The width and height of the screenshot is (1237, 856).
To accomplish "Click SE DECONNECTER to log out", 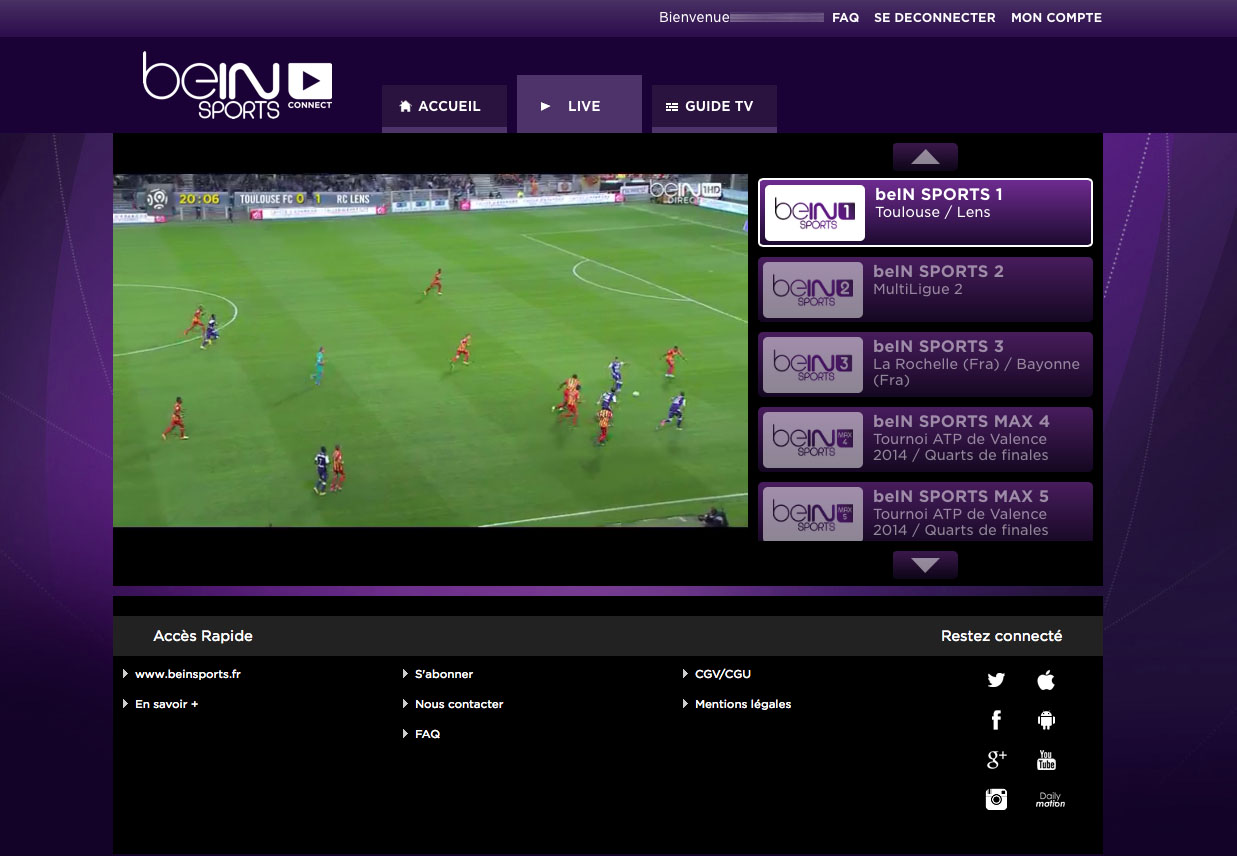I will click(x=934, y=17).
